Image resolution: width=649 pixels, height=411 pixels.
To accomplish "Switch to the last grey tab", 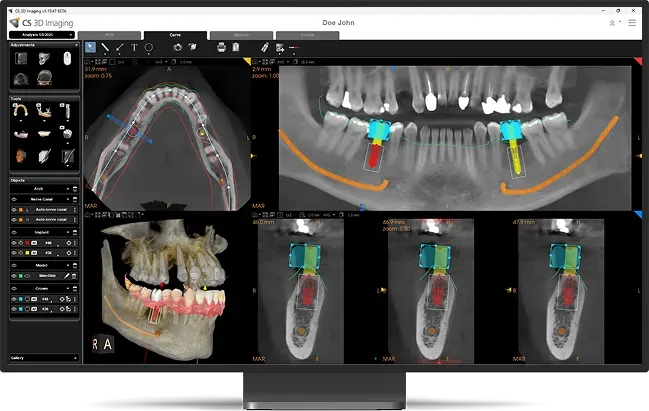I will click(308, 35).
